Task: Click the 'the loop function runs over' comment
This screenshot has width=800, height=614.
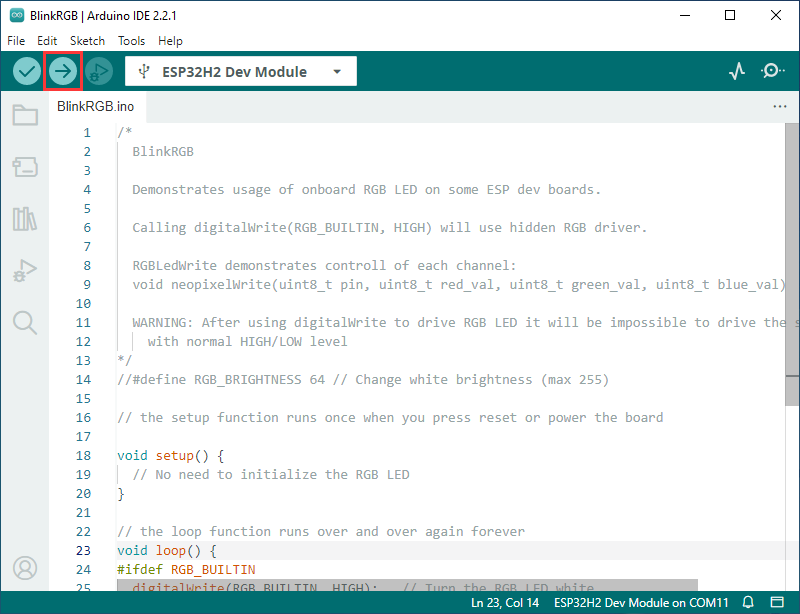Action: [x=321, y=532]
